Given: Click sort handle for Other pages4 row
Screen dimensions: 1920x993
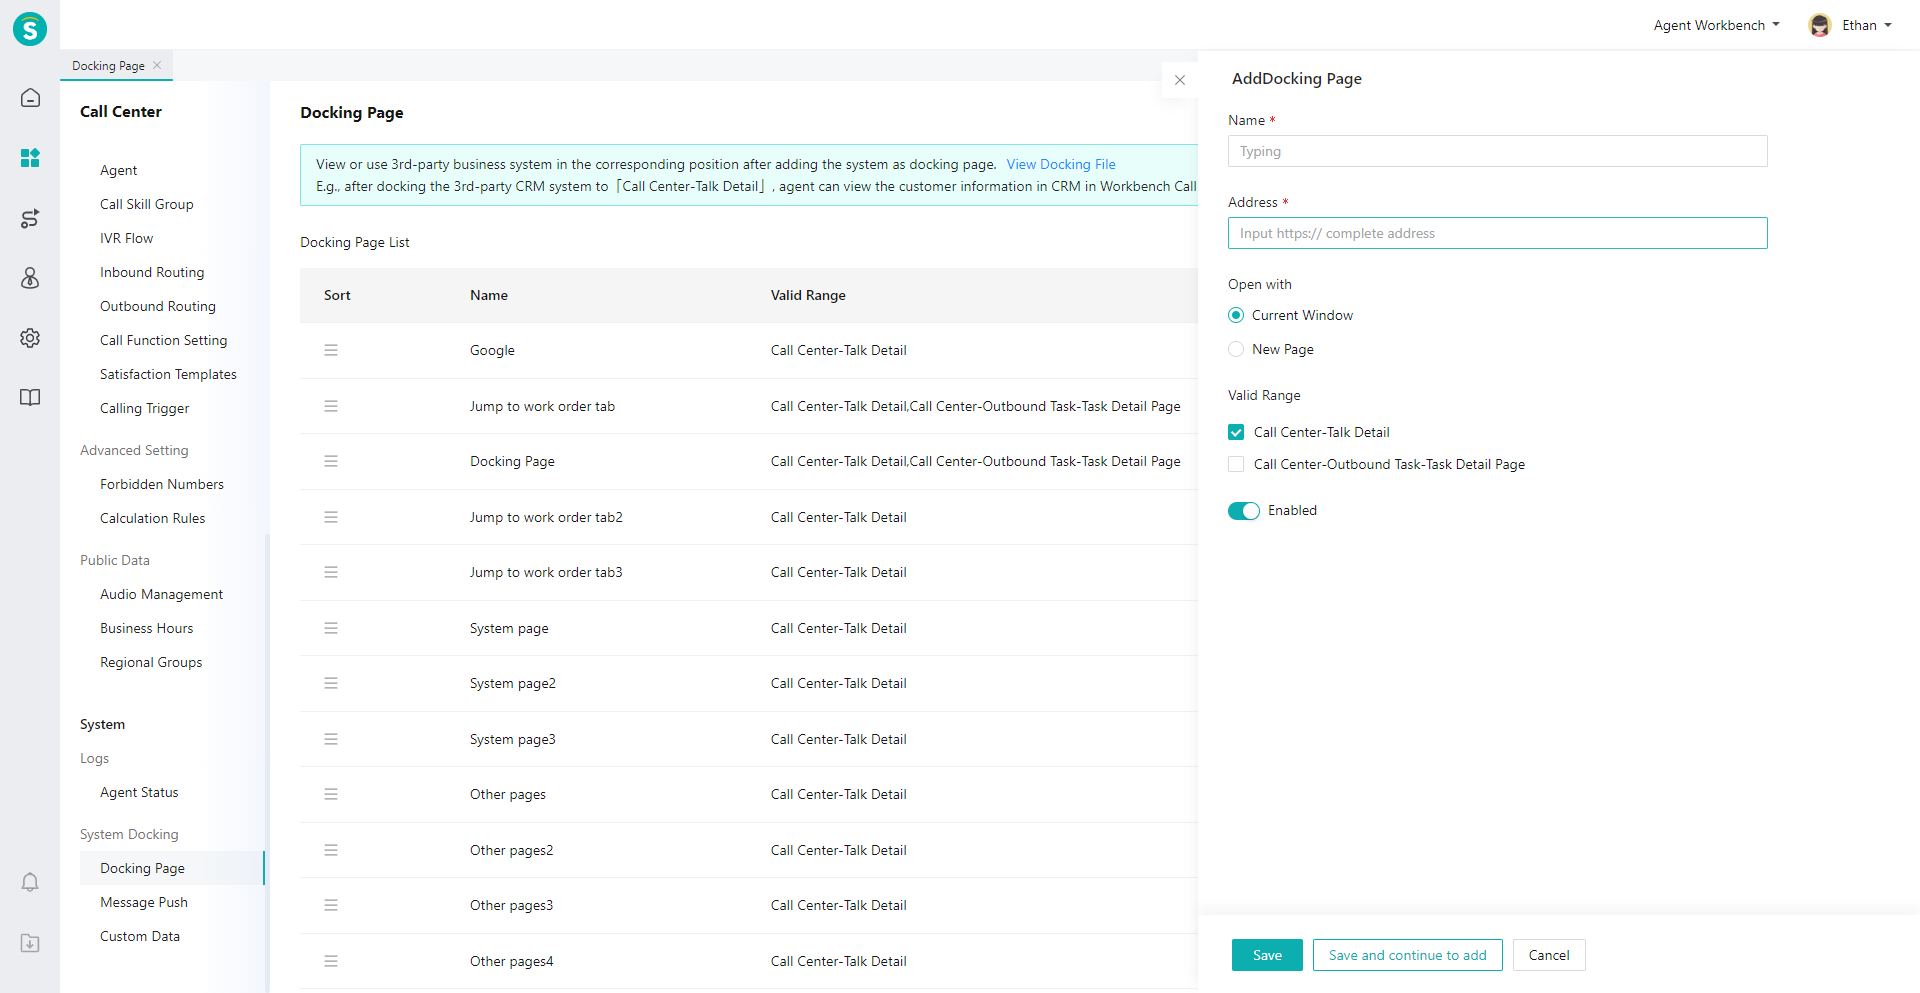Looking at the screenshot, I should point(331,961).
